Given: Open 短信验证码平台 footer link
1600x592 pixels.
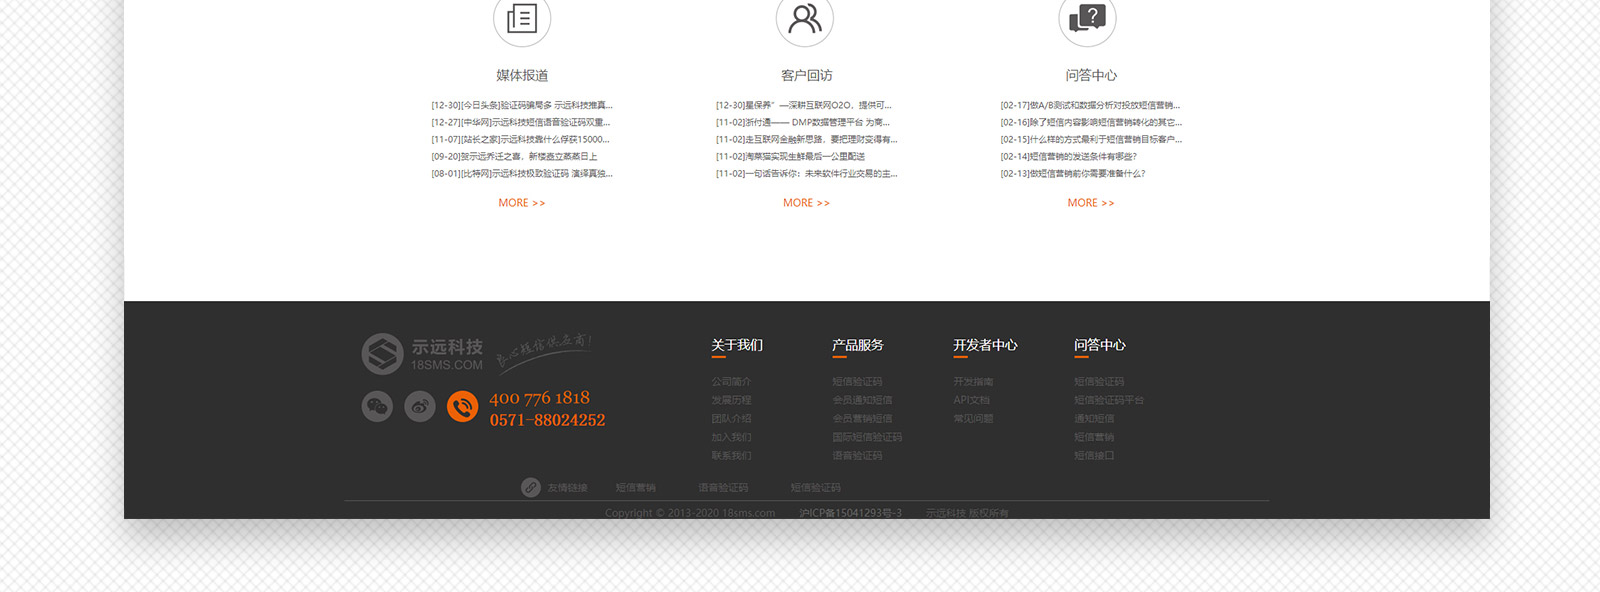Looking at the screenshot, I should pyautogui.click(x=1109, y=400).
